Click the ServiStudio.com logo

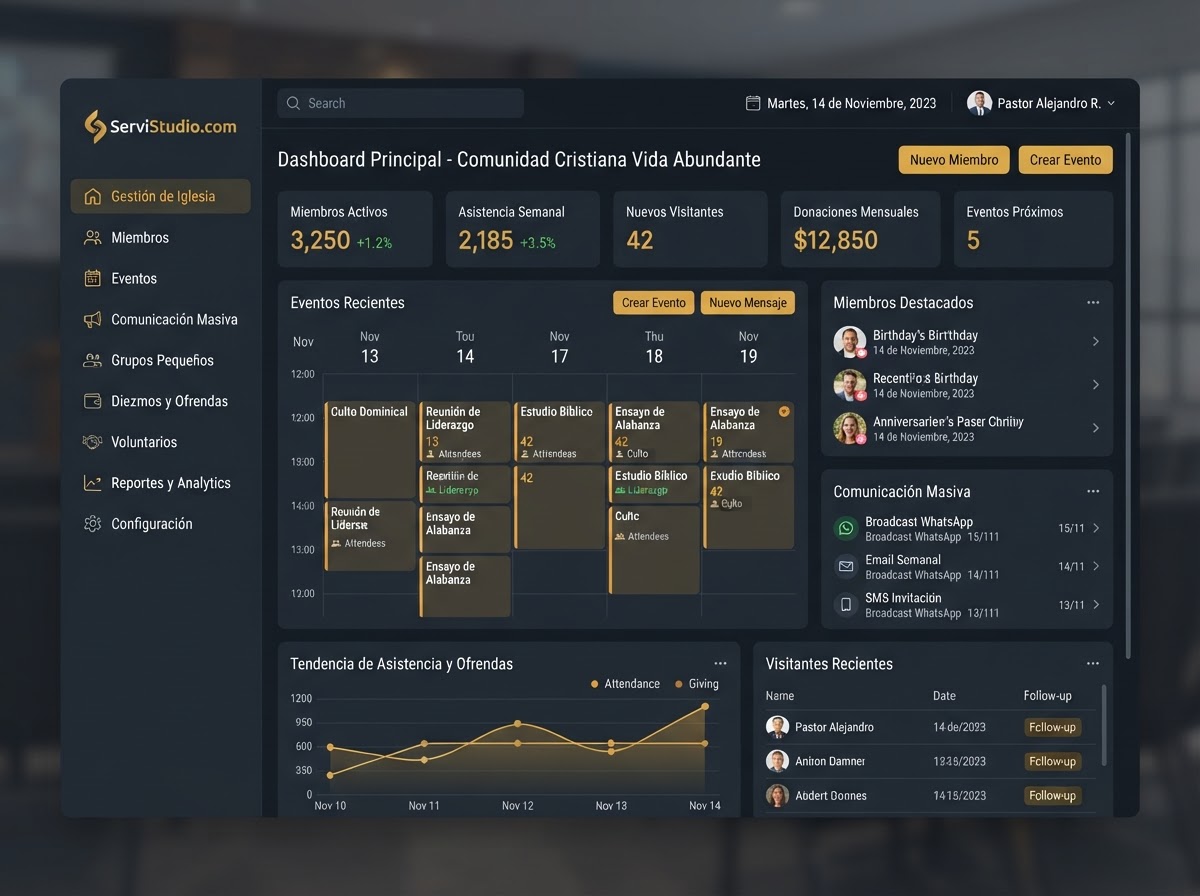pyautogui.click(x=160, y=126)
